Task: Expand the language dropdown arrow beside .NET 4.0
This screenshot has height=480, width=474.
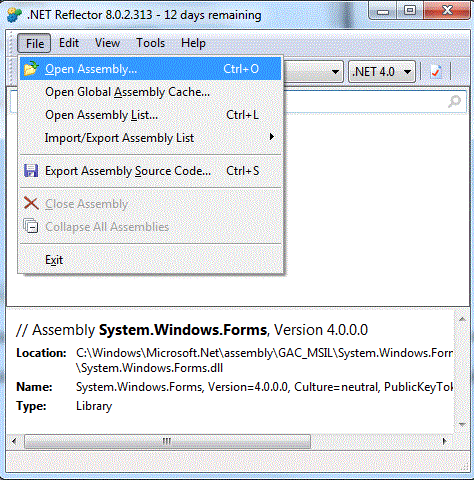Action: pos(335,72)
